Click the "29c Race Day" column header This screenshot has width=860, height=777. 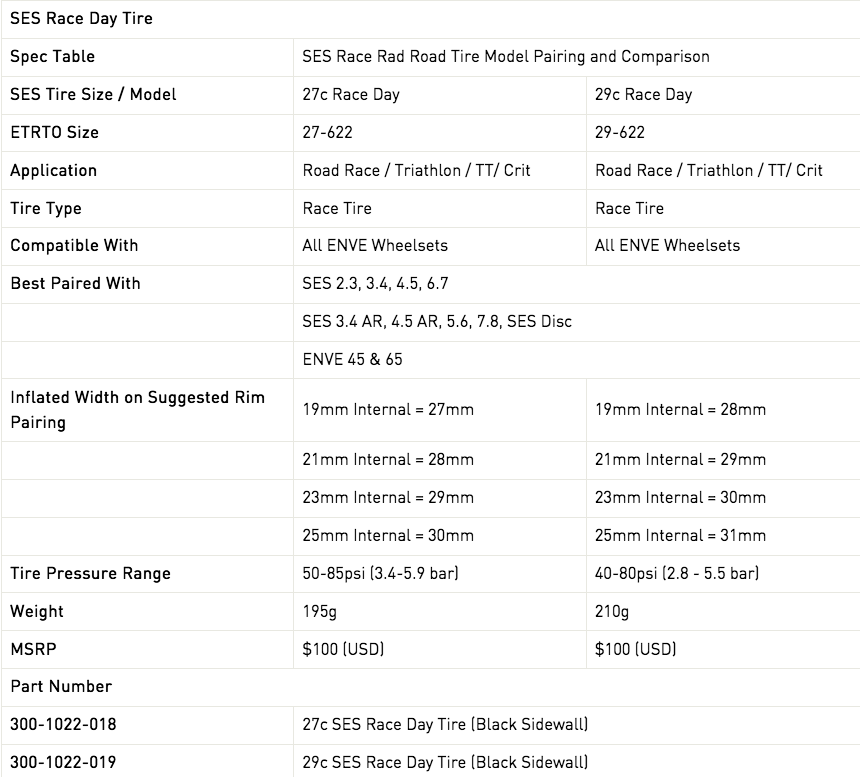click(644, 95)
